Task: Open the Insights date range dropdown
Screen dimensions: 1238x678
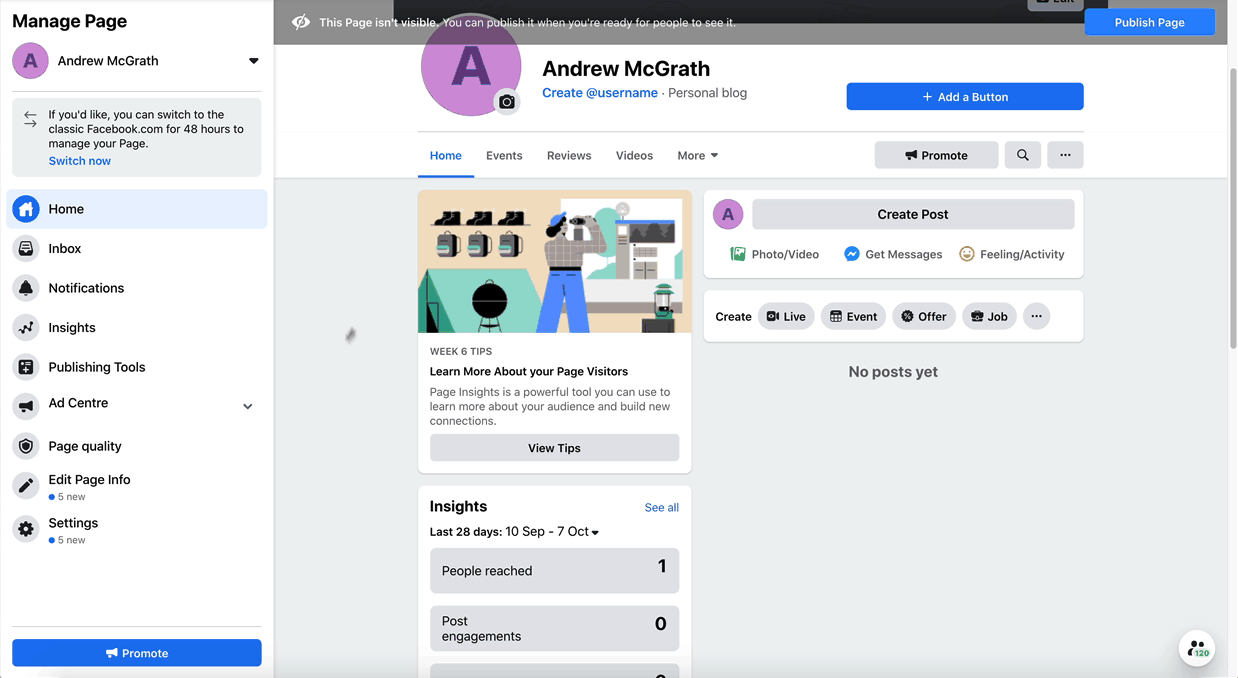Action: [x=595, y=532]
